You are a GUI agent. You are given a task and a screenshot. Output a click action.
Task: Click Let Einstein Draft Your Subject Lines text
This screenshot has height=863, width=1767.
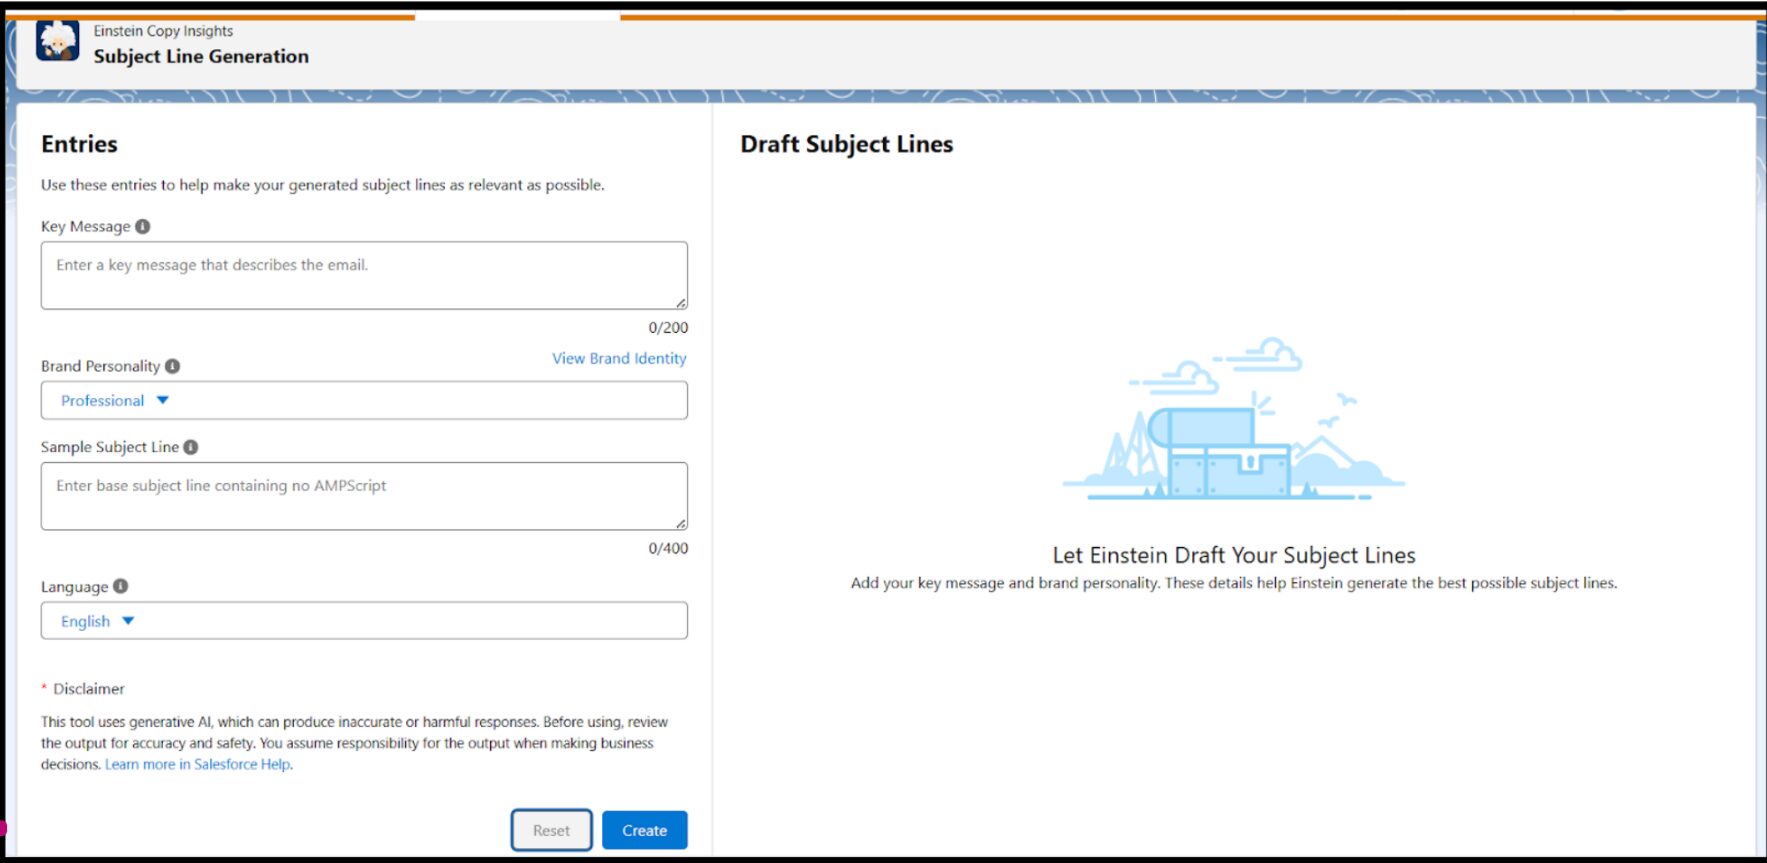[1234, 555]
